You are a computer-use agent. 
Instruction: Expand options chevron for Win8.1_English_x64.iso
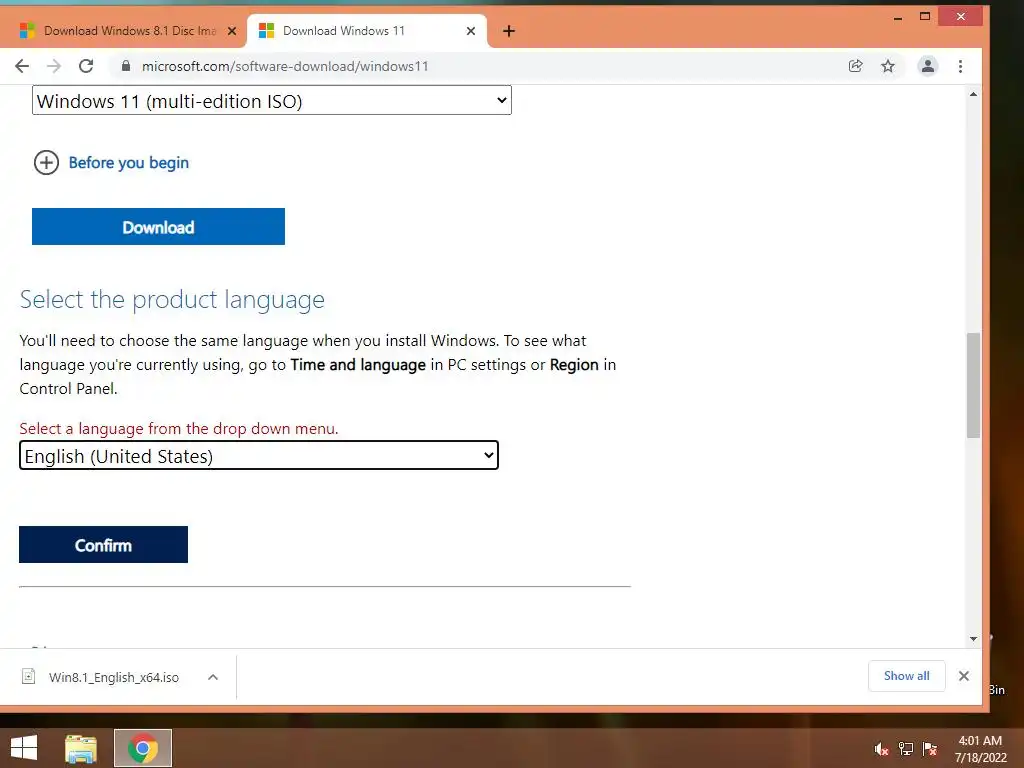[x=213, y=677]
